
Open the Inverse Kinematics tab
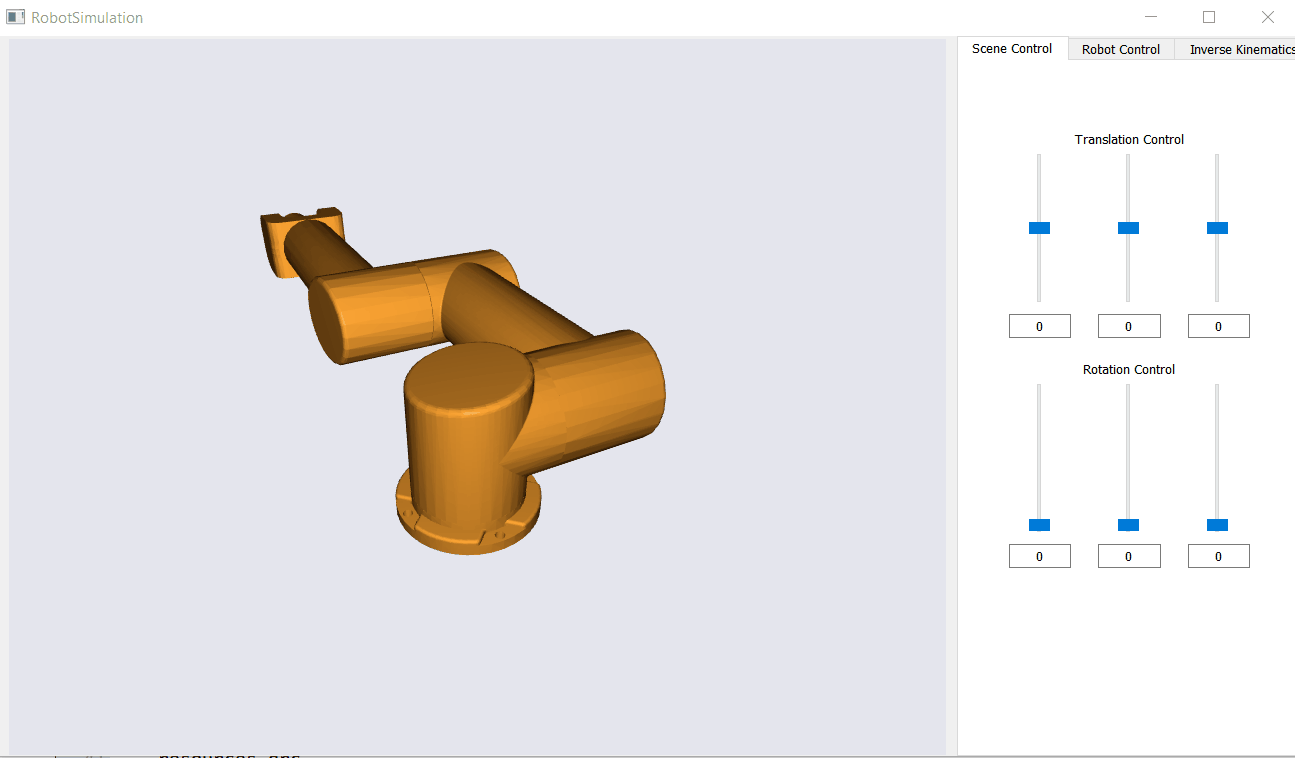point(1236,49)
